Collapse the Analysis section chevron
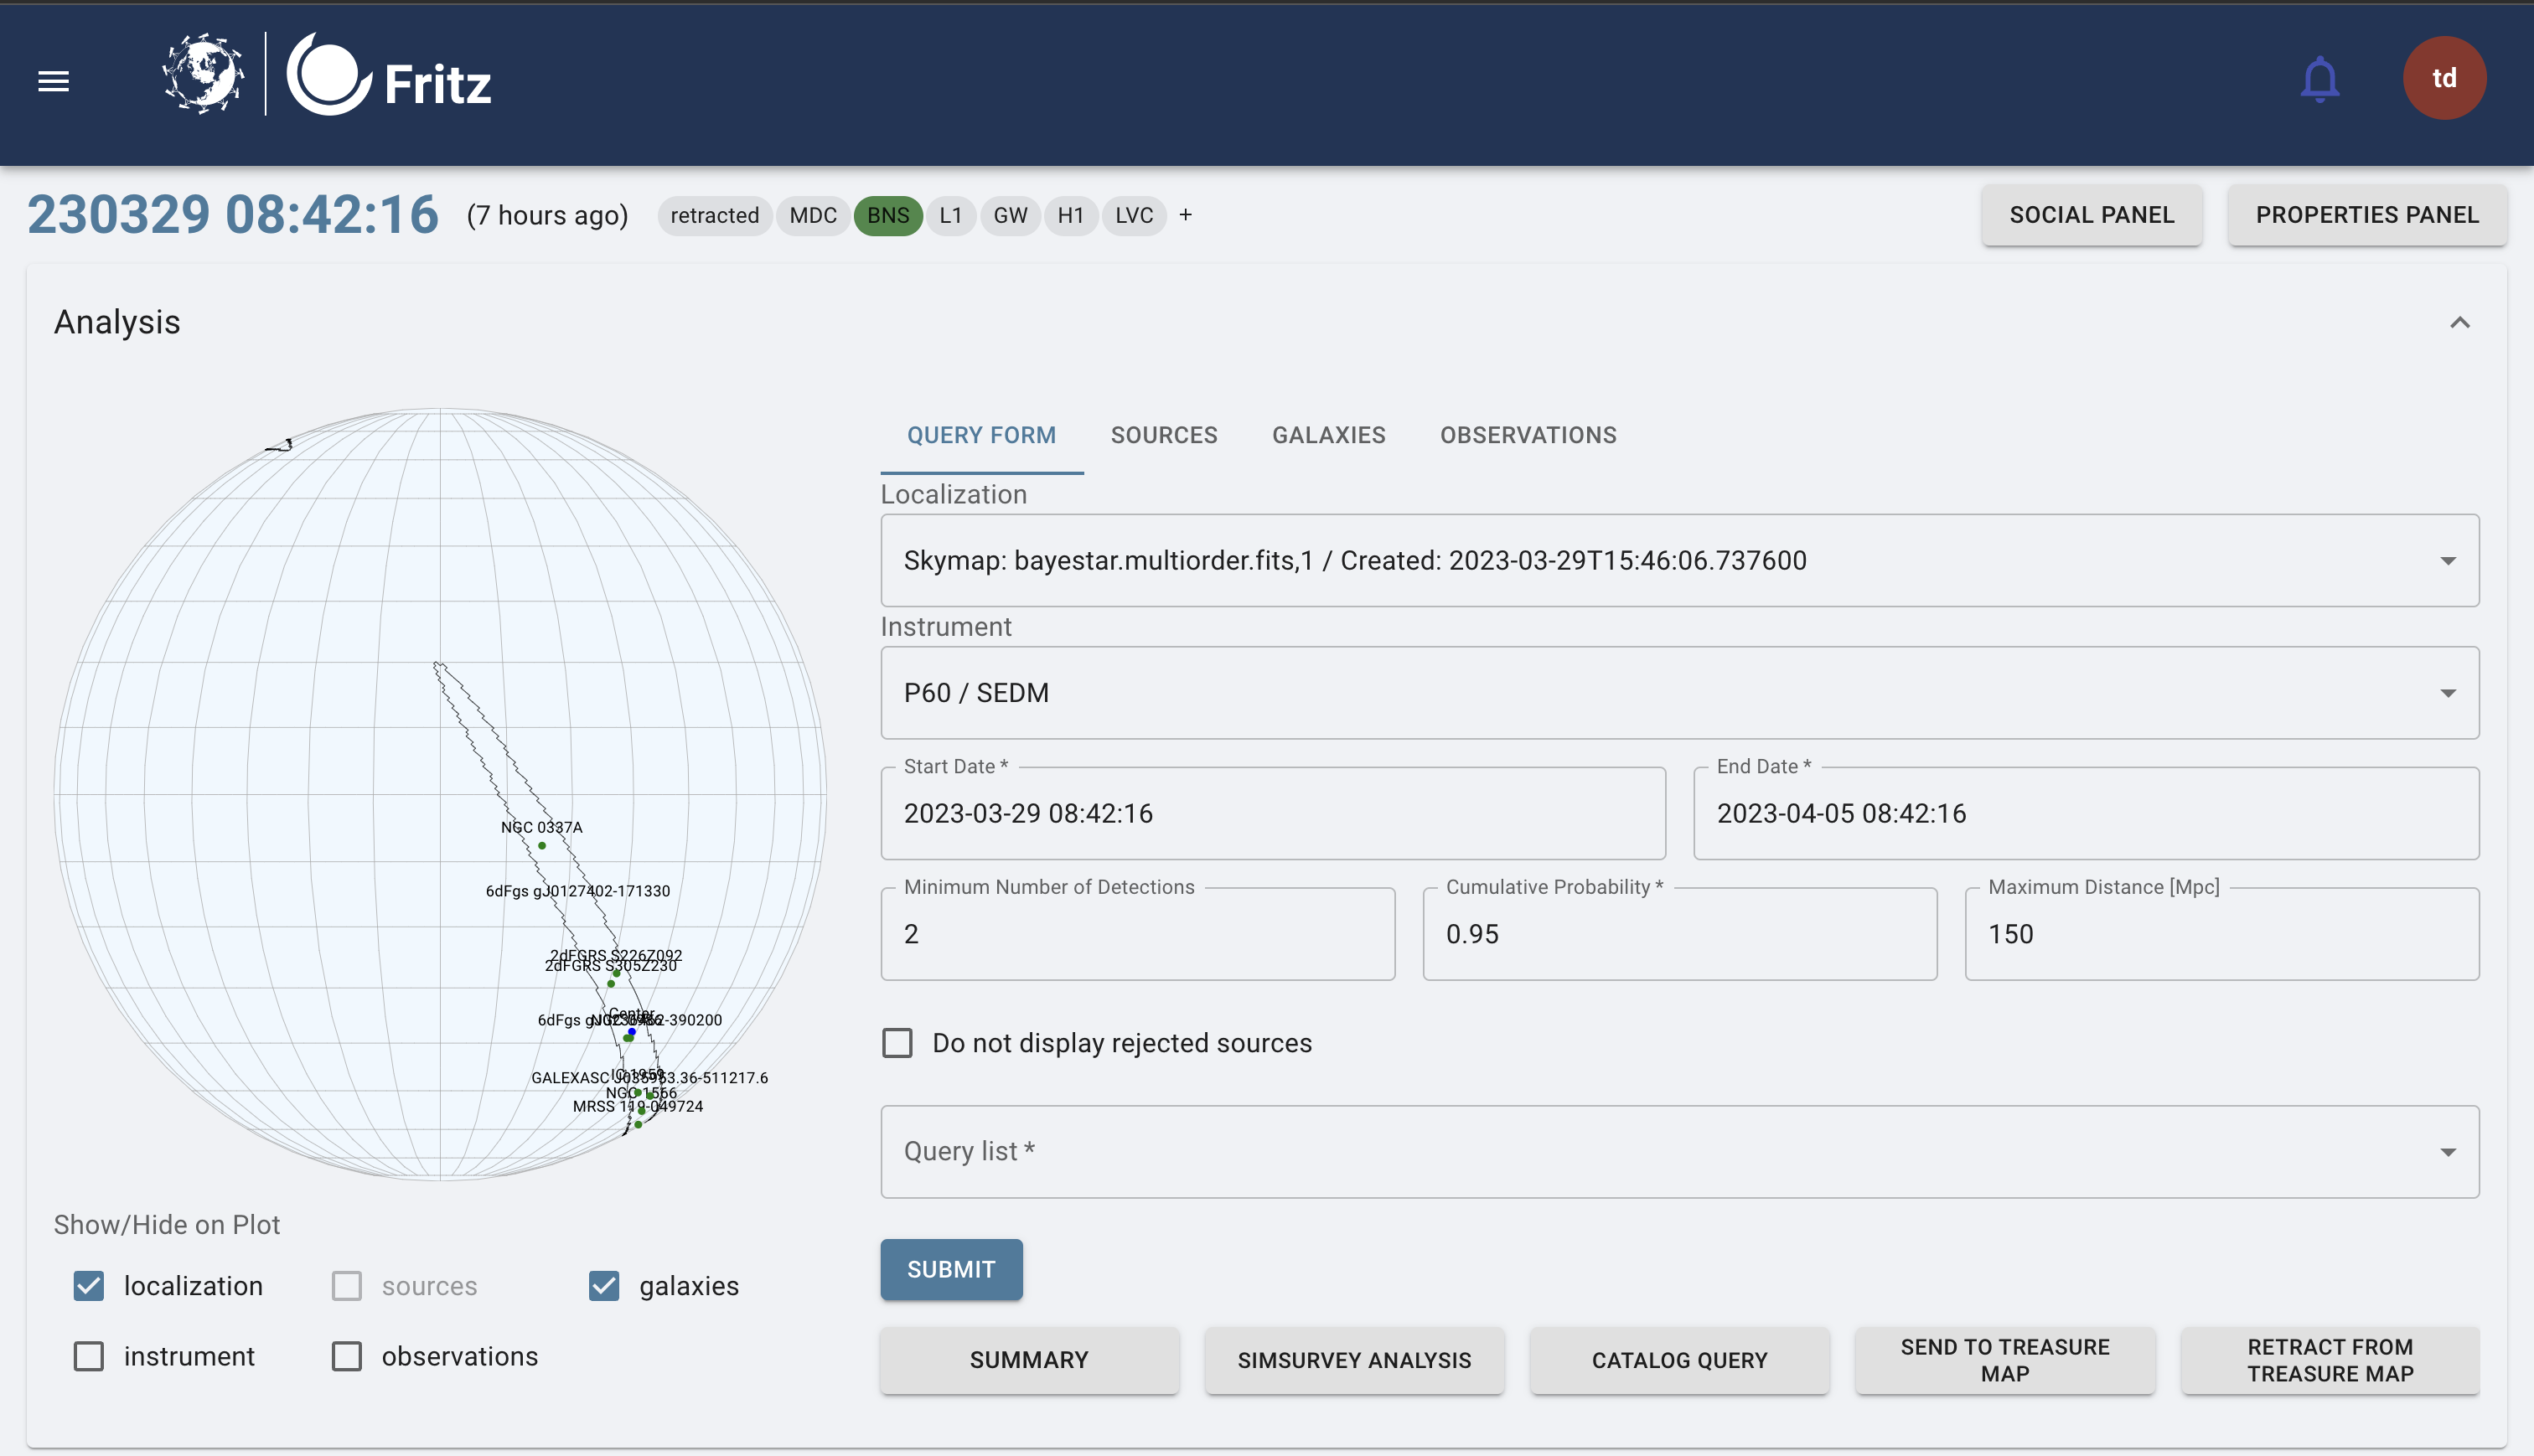Viewport: 2534px width, 1456px height. click(x=2459, y=322)
